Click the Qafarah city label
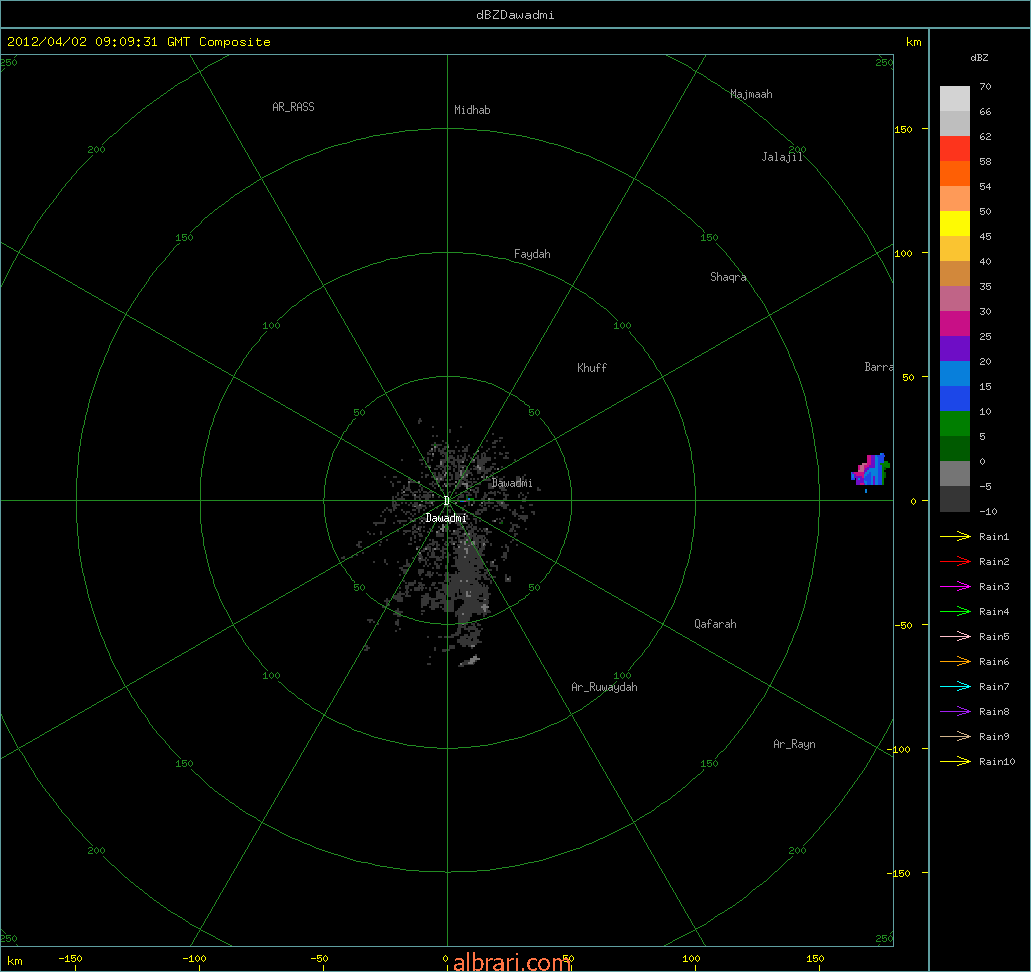 pos(715,623)
